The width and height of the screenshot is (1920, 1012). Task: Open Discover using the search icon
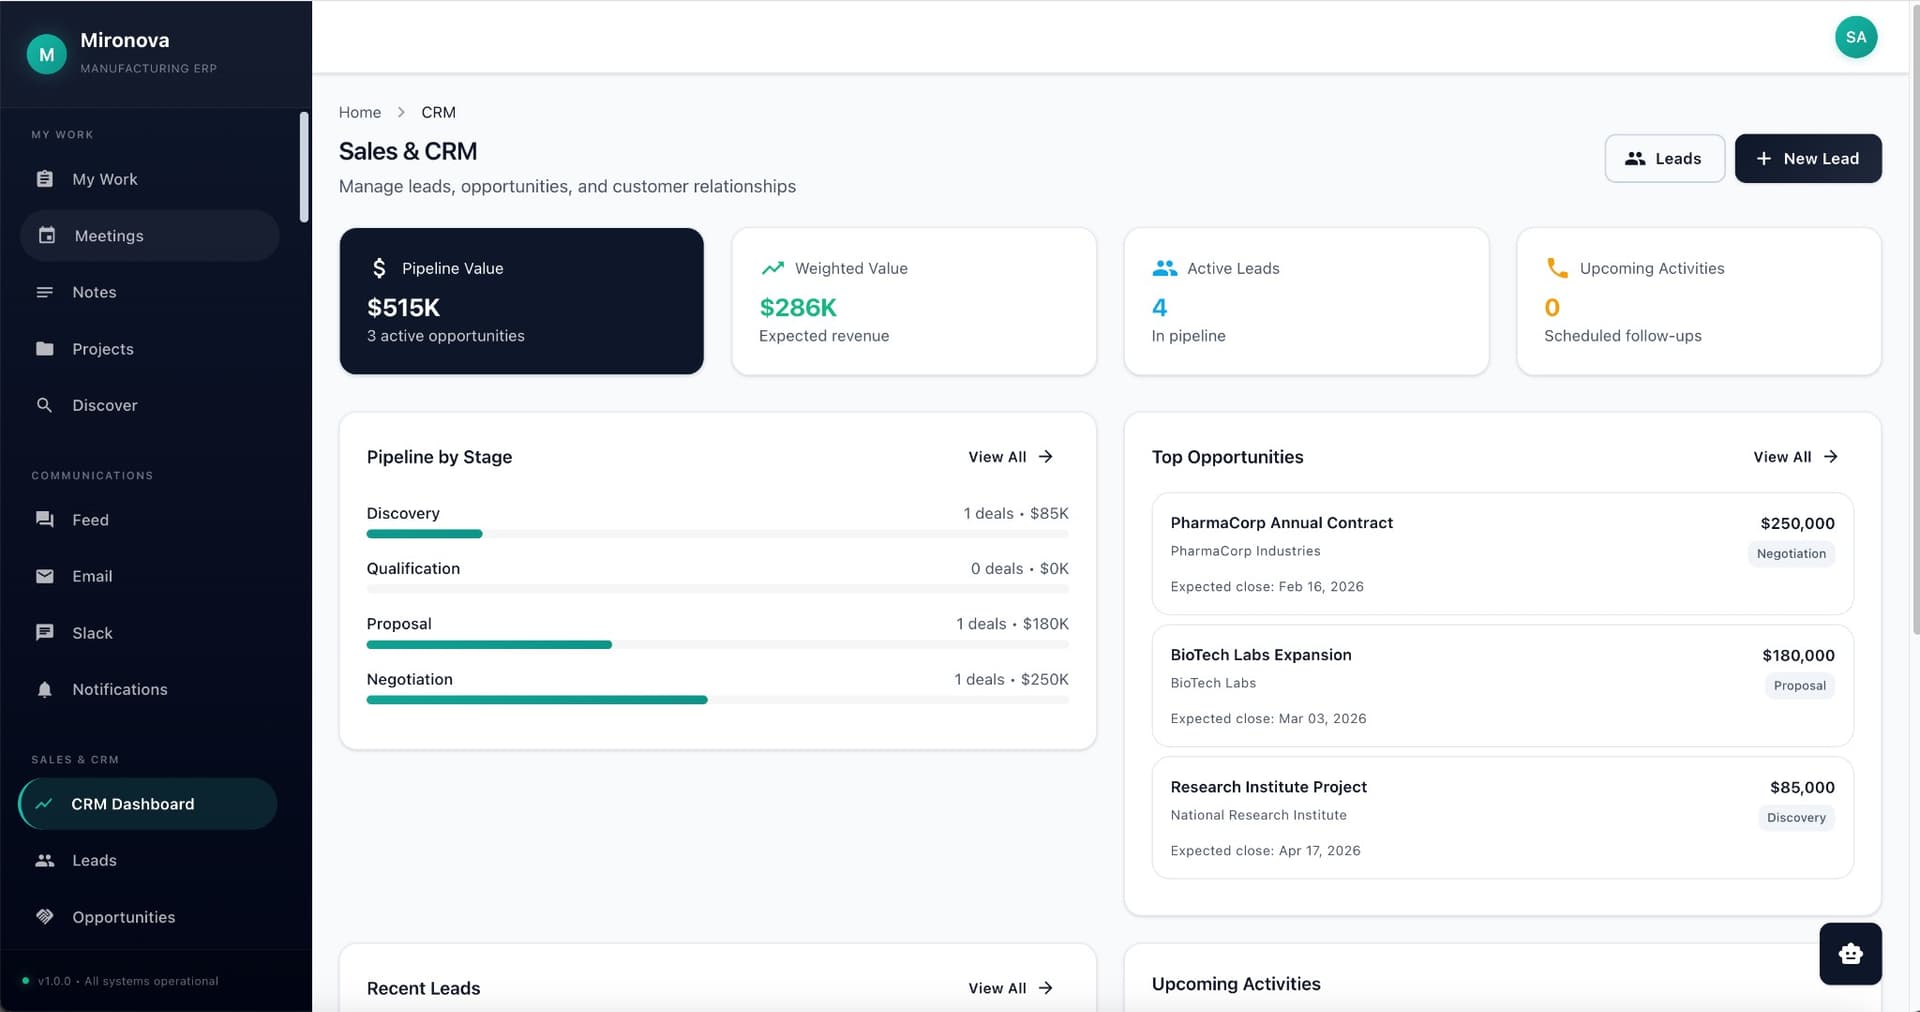(46, 405)
